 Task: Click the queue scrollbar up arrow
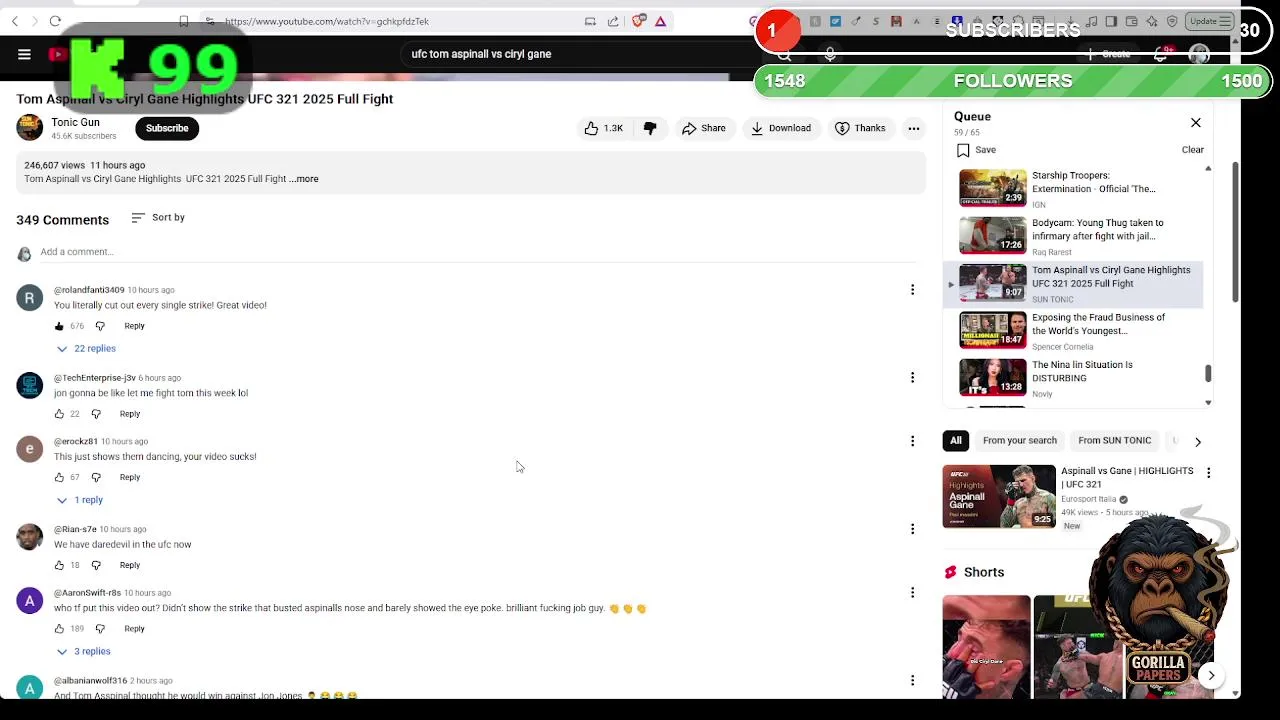(x=1208, y=169)
